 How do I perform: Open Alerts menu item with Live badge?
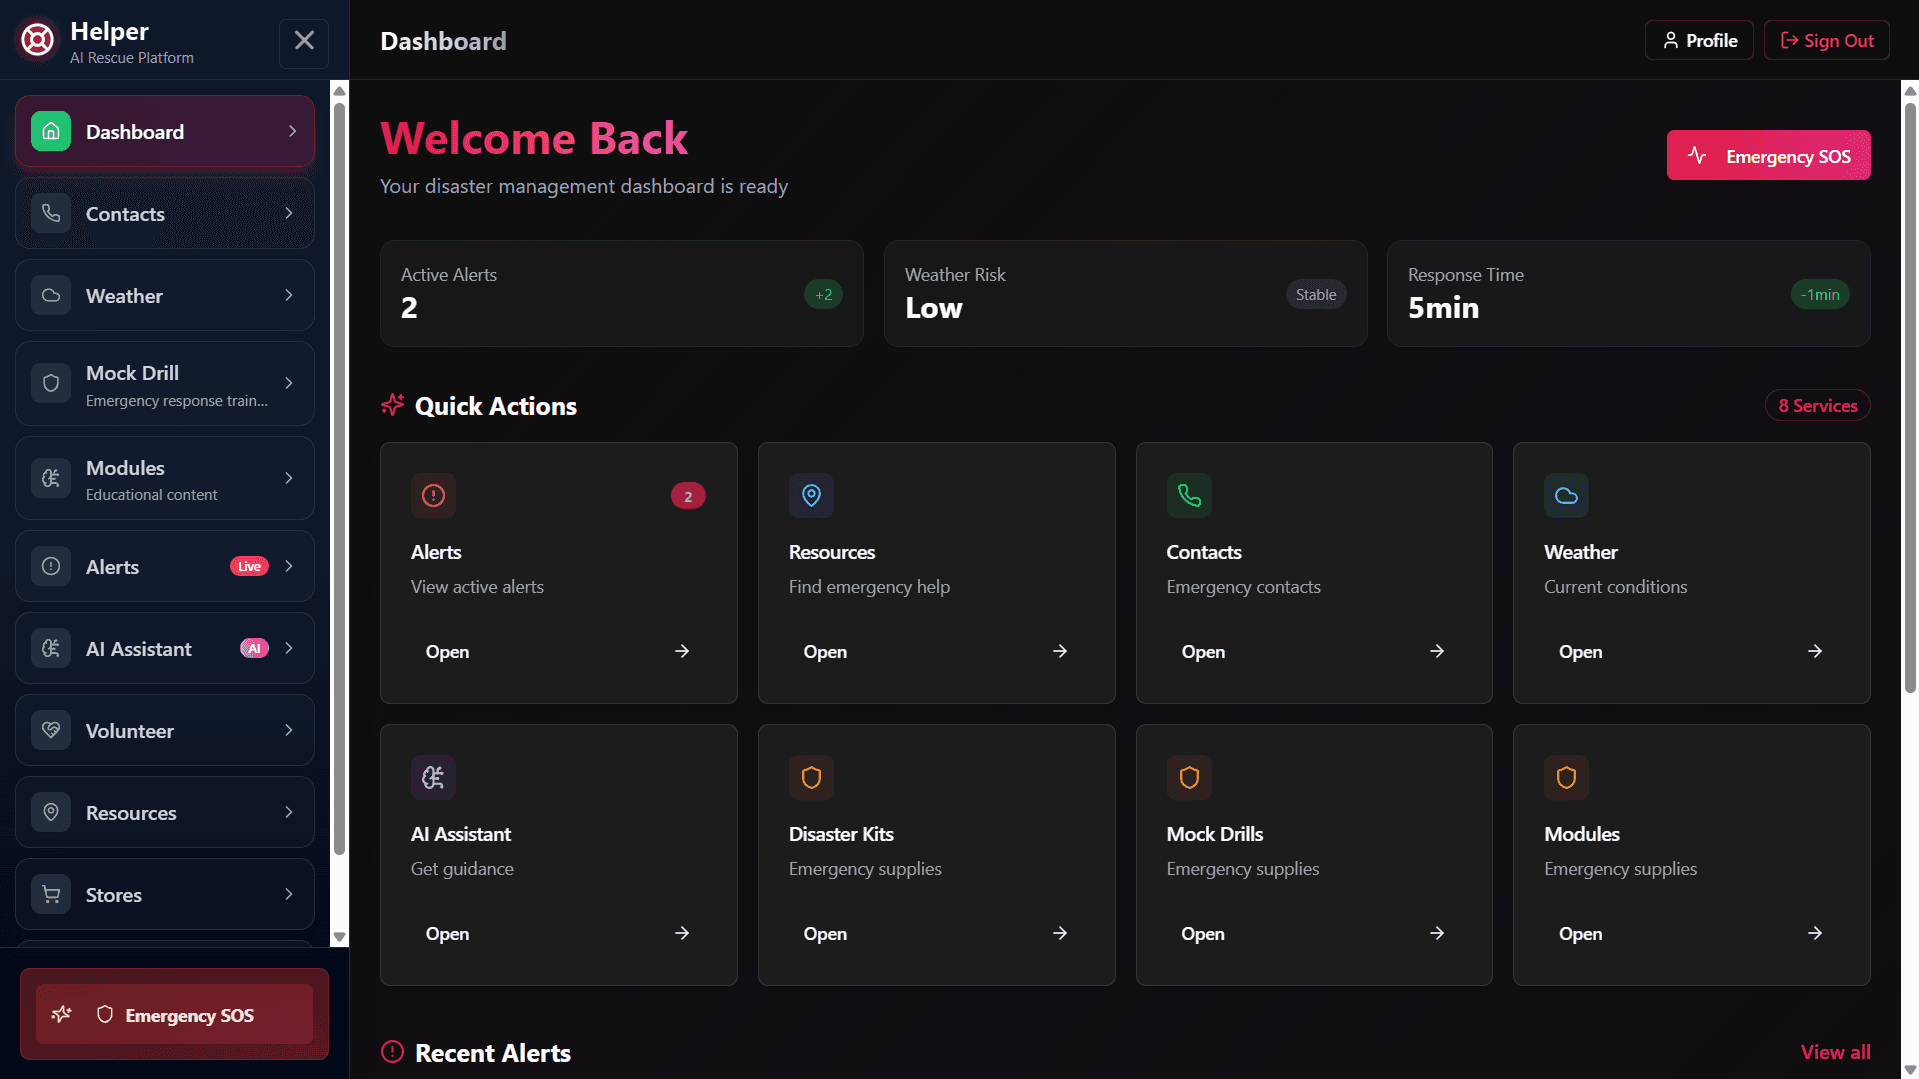[165, 566]
